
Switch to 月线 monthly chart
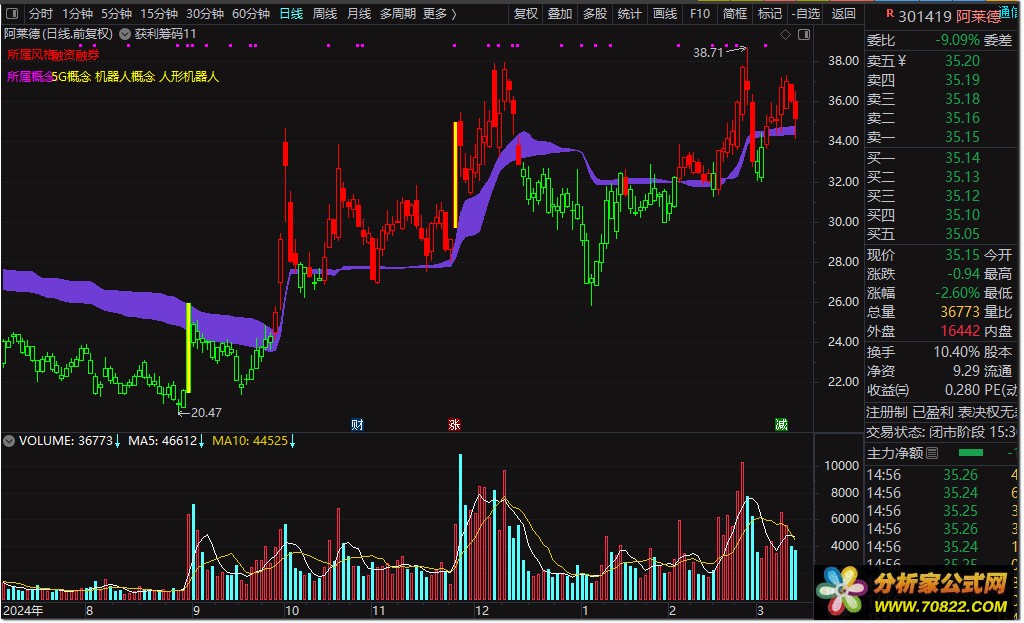click(x=359, y=14)
